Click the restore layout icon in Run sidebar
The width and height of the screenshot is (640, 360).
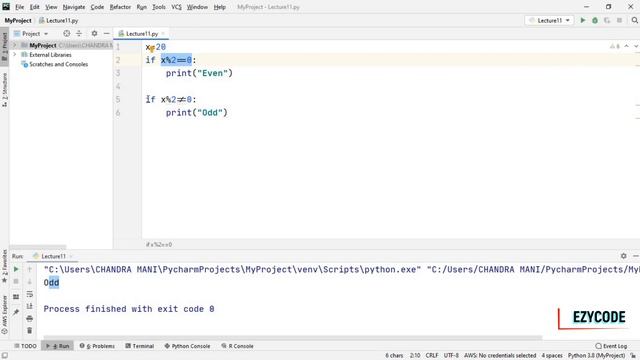[16, 297]
